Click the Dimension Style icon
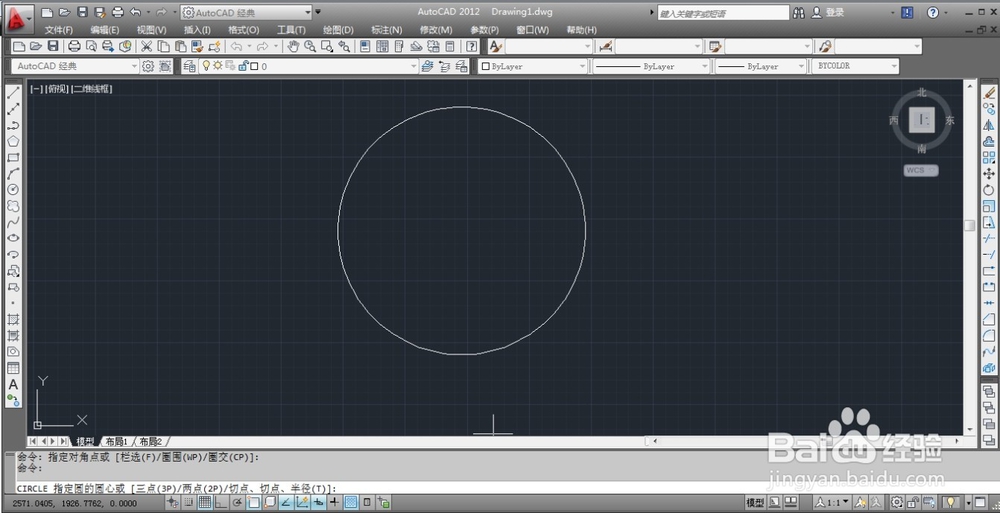Viewport: 1000px width, 513px height. (x=606, y=46)
